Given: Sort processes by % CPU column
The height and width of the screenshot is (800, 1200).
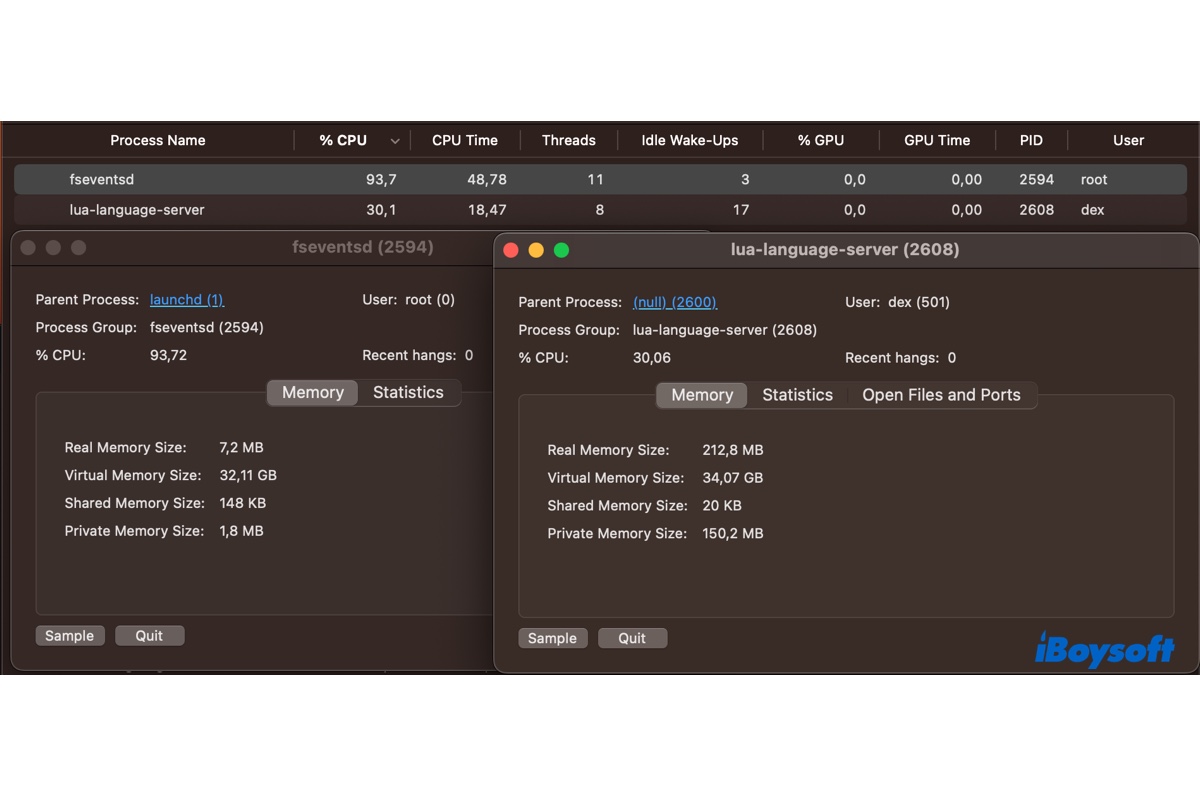Looking at the screenshot, I should [x=343, y=140].
